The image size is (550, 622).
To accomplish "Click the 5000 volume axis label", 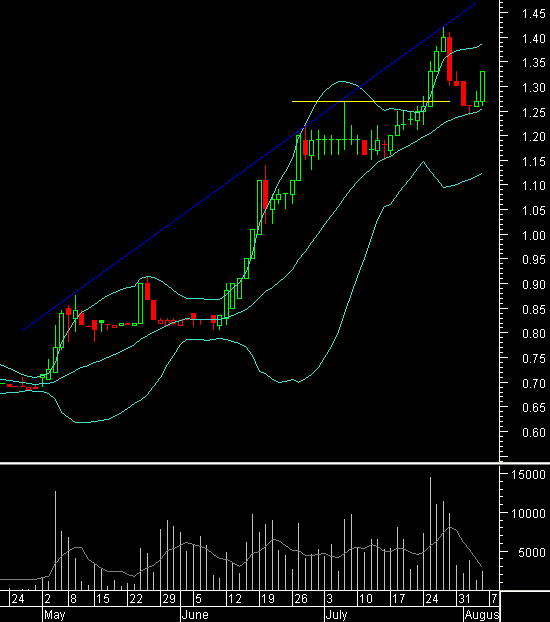I will tap(532, 553).
